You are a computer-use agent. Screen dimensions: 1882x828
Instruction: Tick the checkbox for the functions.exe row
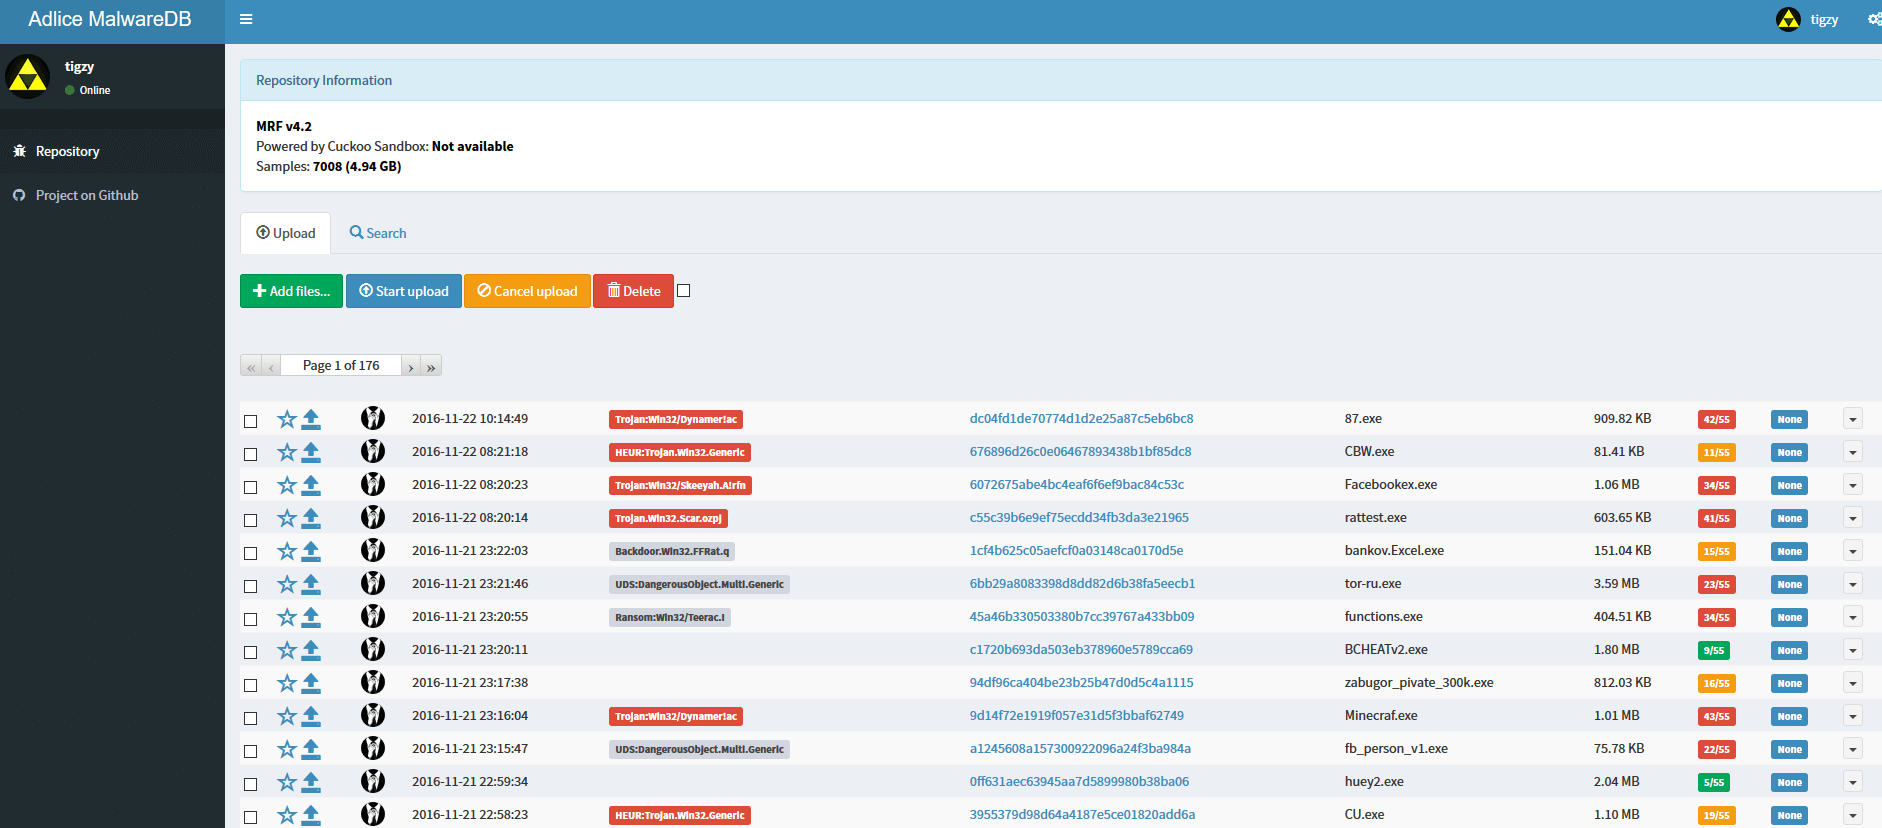point(251,619)
